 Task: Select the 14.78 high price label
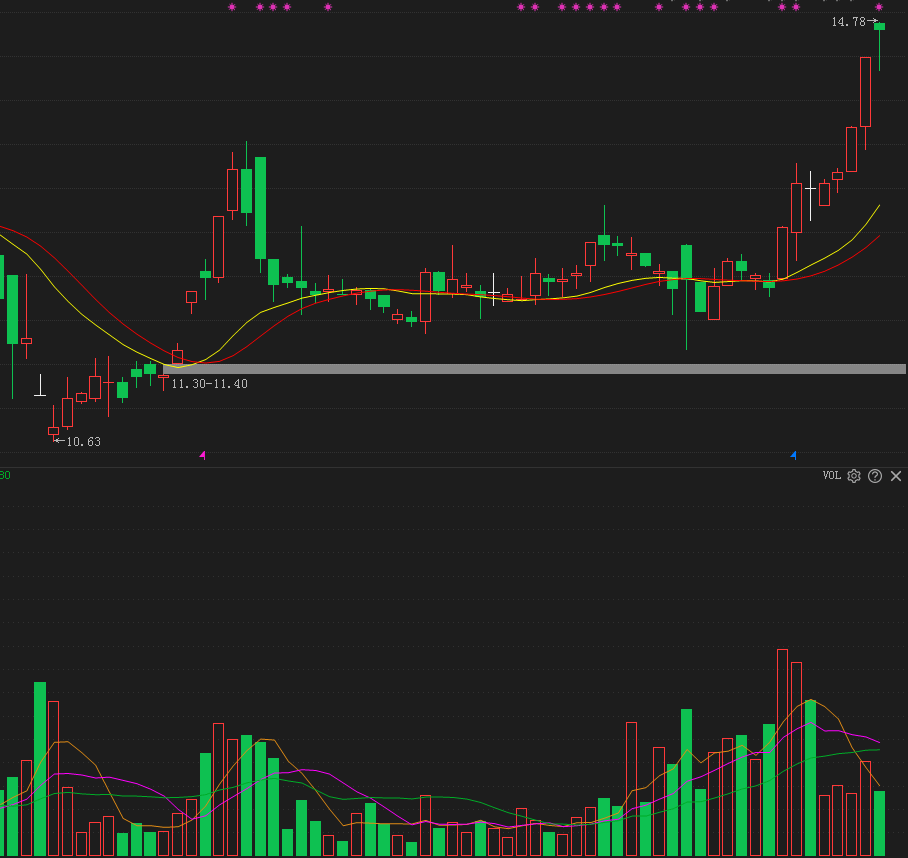pos(848,22)
